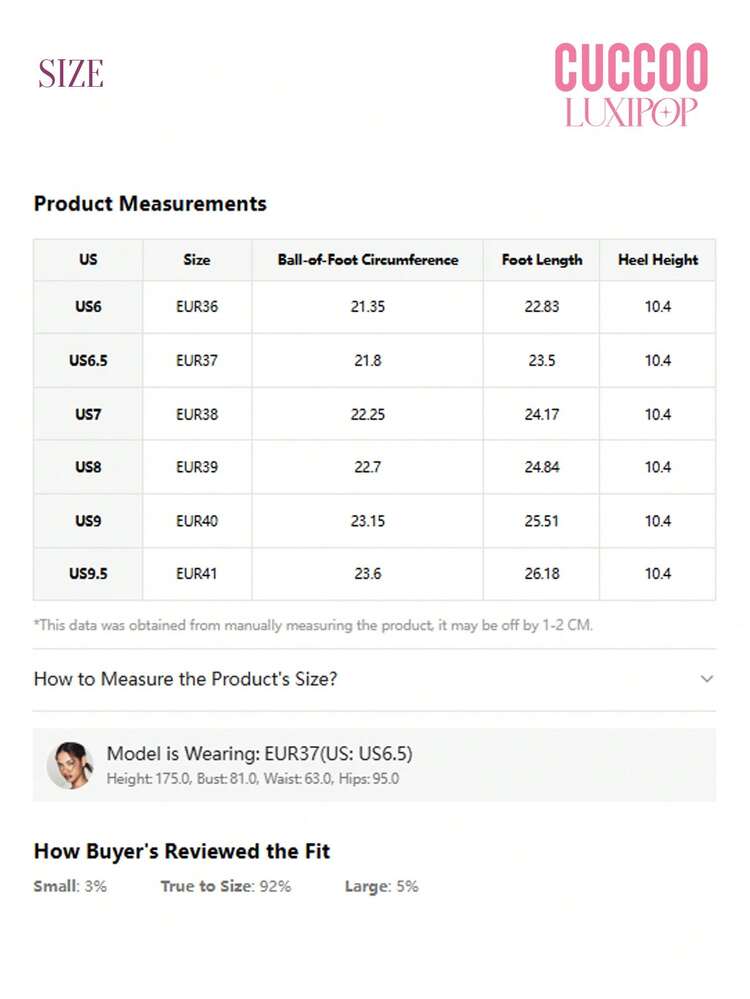Expand the How to Measure chevron
The height and width of the screenshot is (999, 750).
(706, 679)
